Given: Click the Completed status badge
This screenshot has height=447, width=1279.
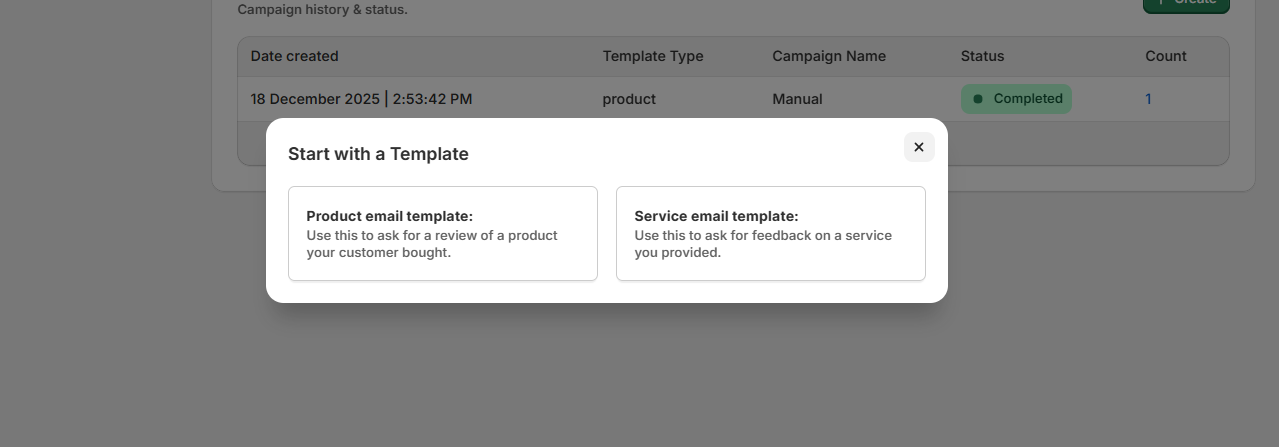Looking at the screenshot, I should click(x=1016, y=99).
